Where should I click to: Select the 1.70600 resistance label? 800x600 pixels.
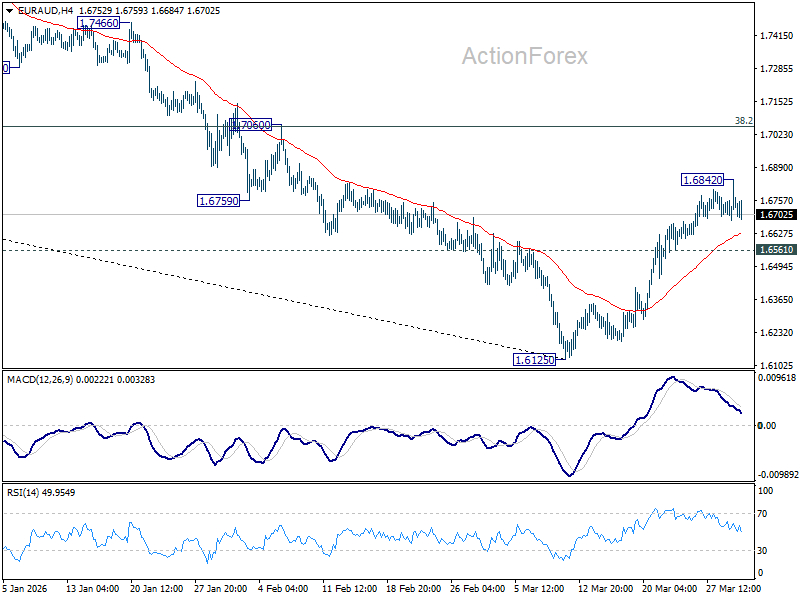point(250,125)
